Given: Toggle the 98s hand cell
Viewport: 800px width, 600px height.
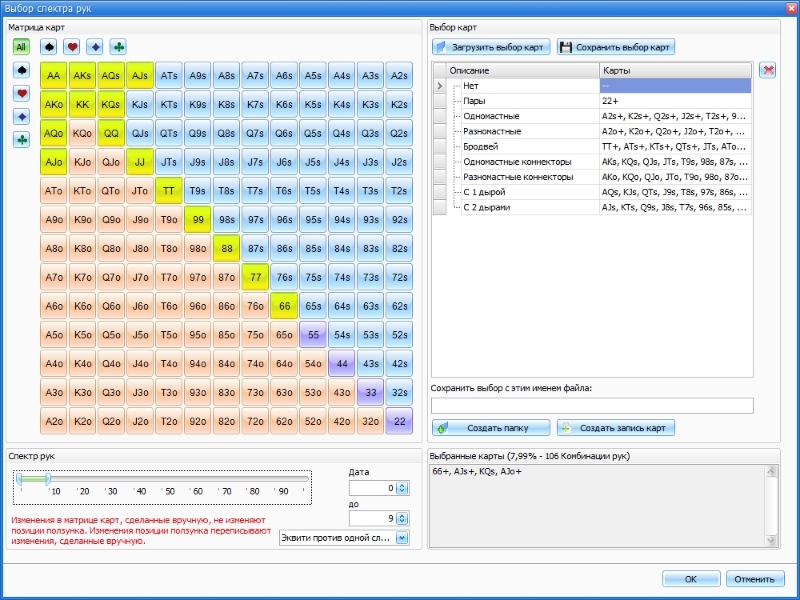Looking at the screenshot, I should coord(227,219).
